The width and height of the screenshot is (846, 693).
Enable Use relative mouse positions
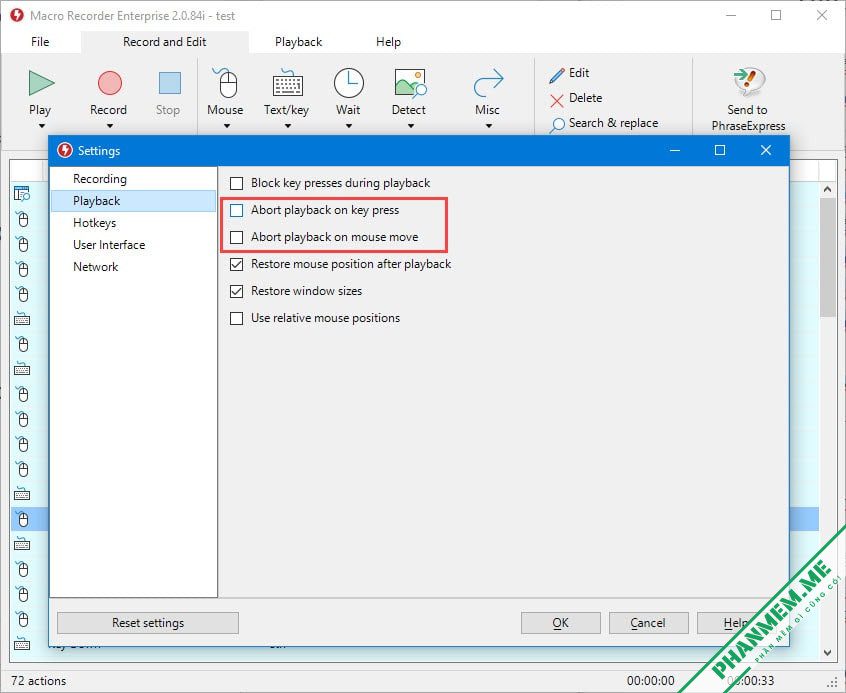point(236,318)
